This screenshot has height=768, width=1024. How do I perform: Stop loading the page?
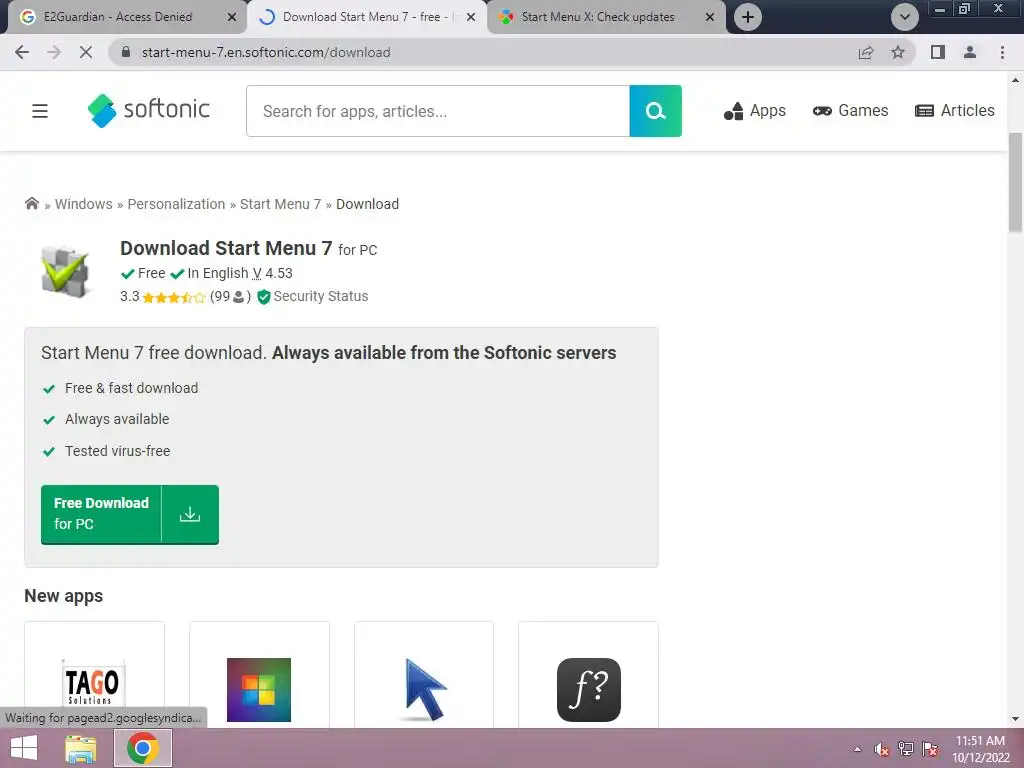(86, 52)
